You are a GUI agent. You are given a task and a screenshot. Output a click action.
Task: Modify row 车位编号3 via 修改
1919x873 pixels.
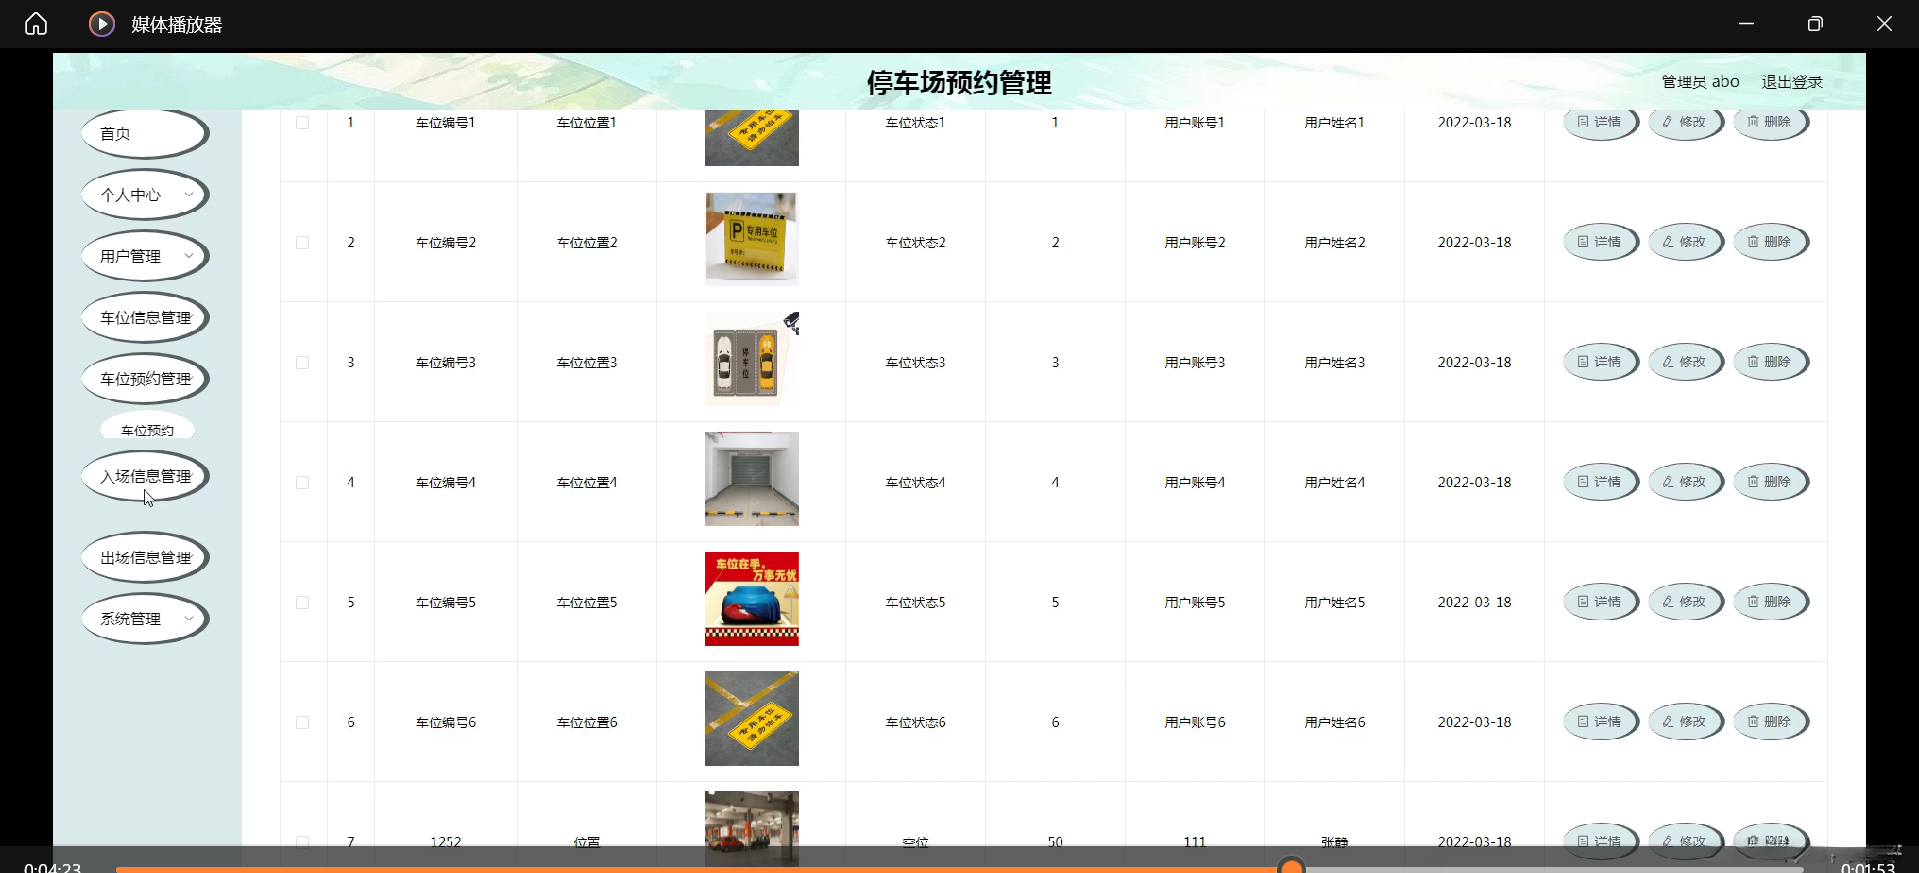(x=1685, y=362)
